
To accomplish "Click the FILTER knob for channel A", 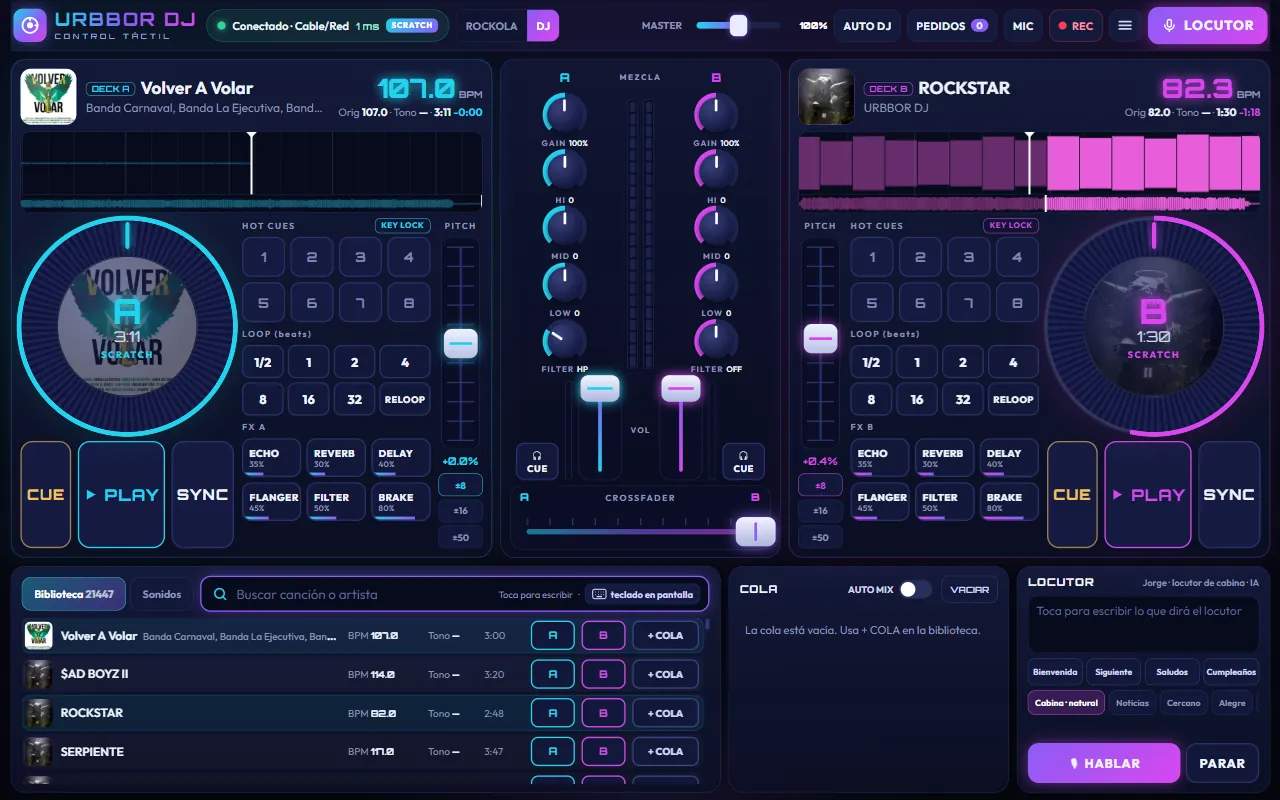I will (564, 340).
